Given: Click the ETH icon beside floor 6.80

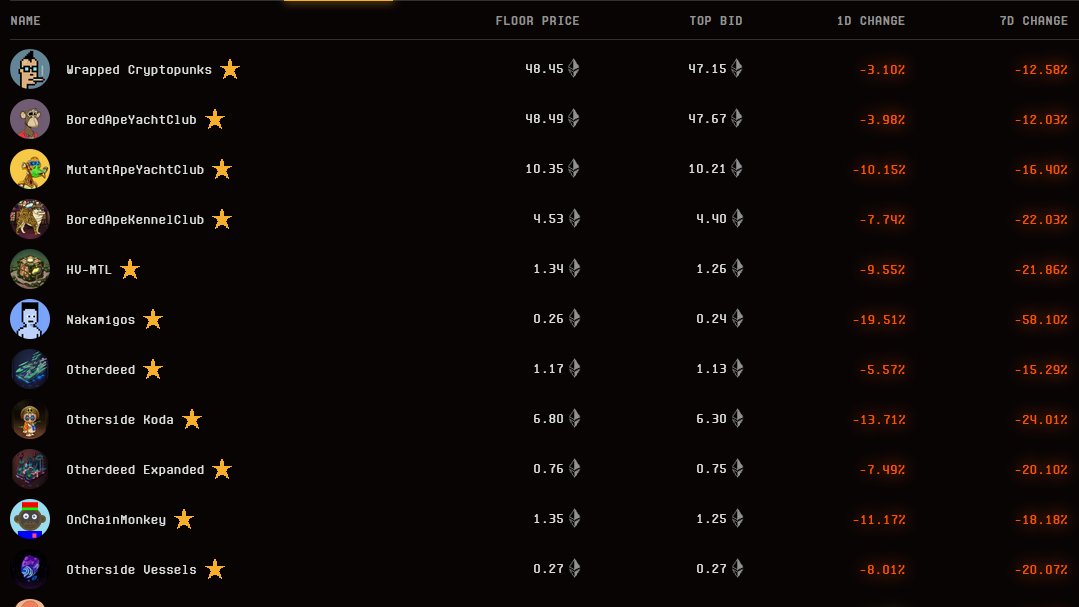Looking at the screenshot, I should click(575, 418).
